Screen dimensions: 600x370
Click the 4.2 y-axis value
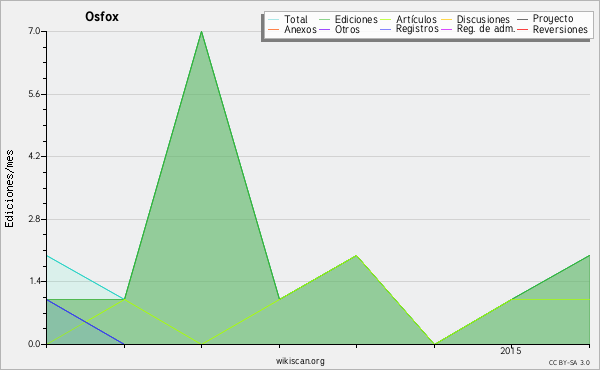[34, 156]
